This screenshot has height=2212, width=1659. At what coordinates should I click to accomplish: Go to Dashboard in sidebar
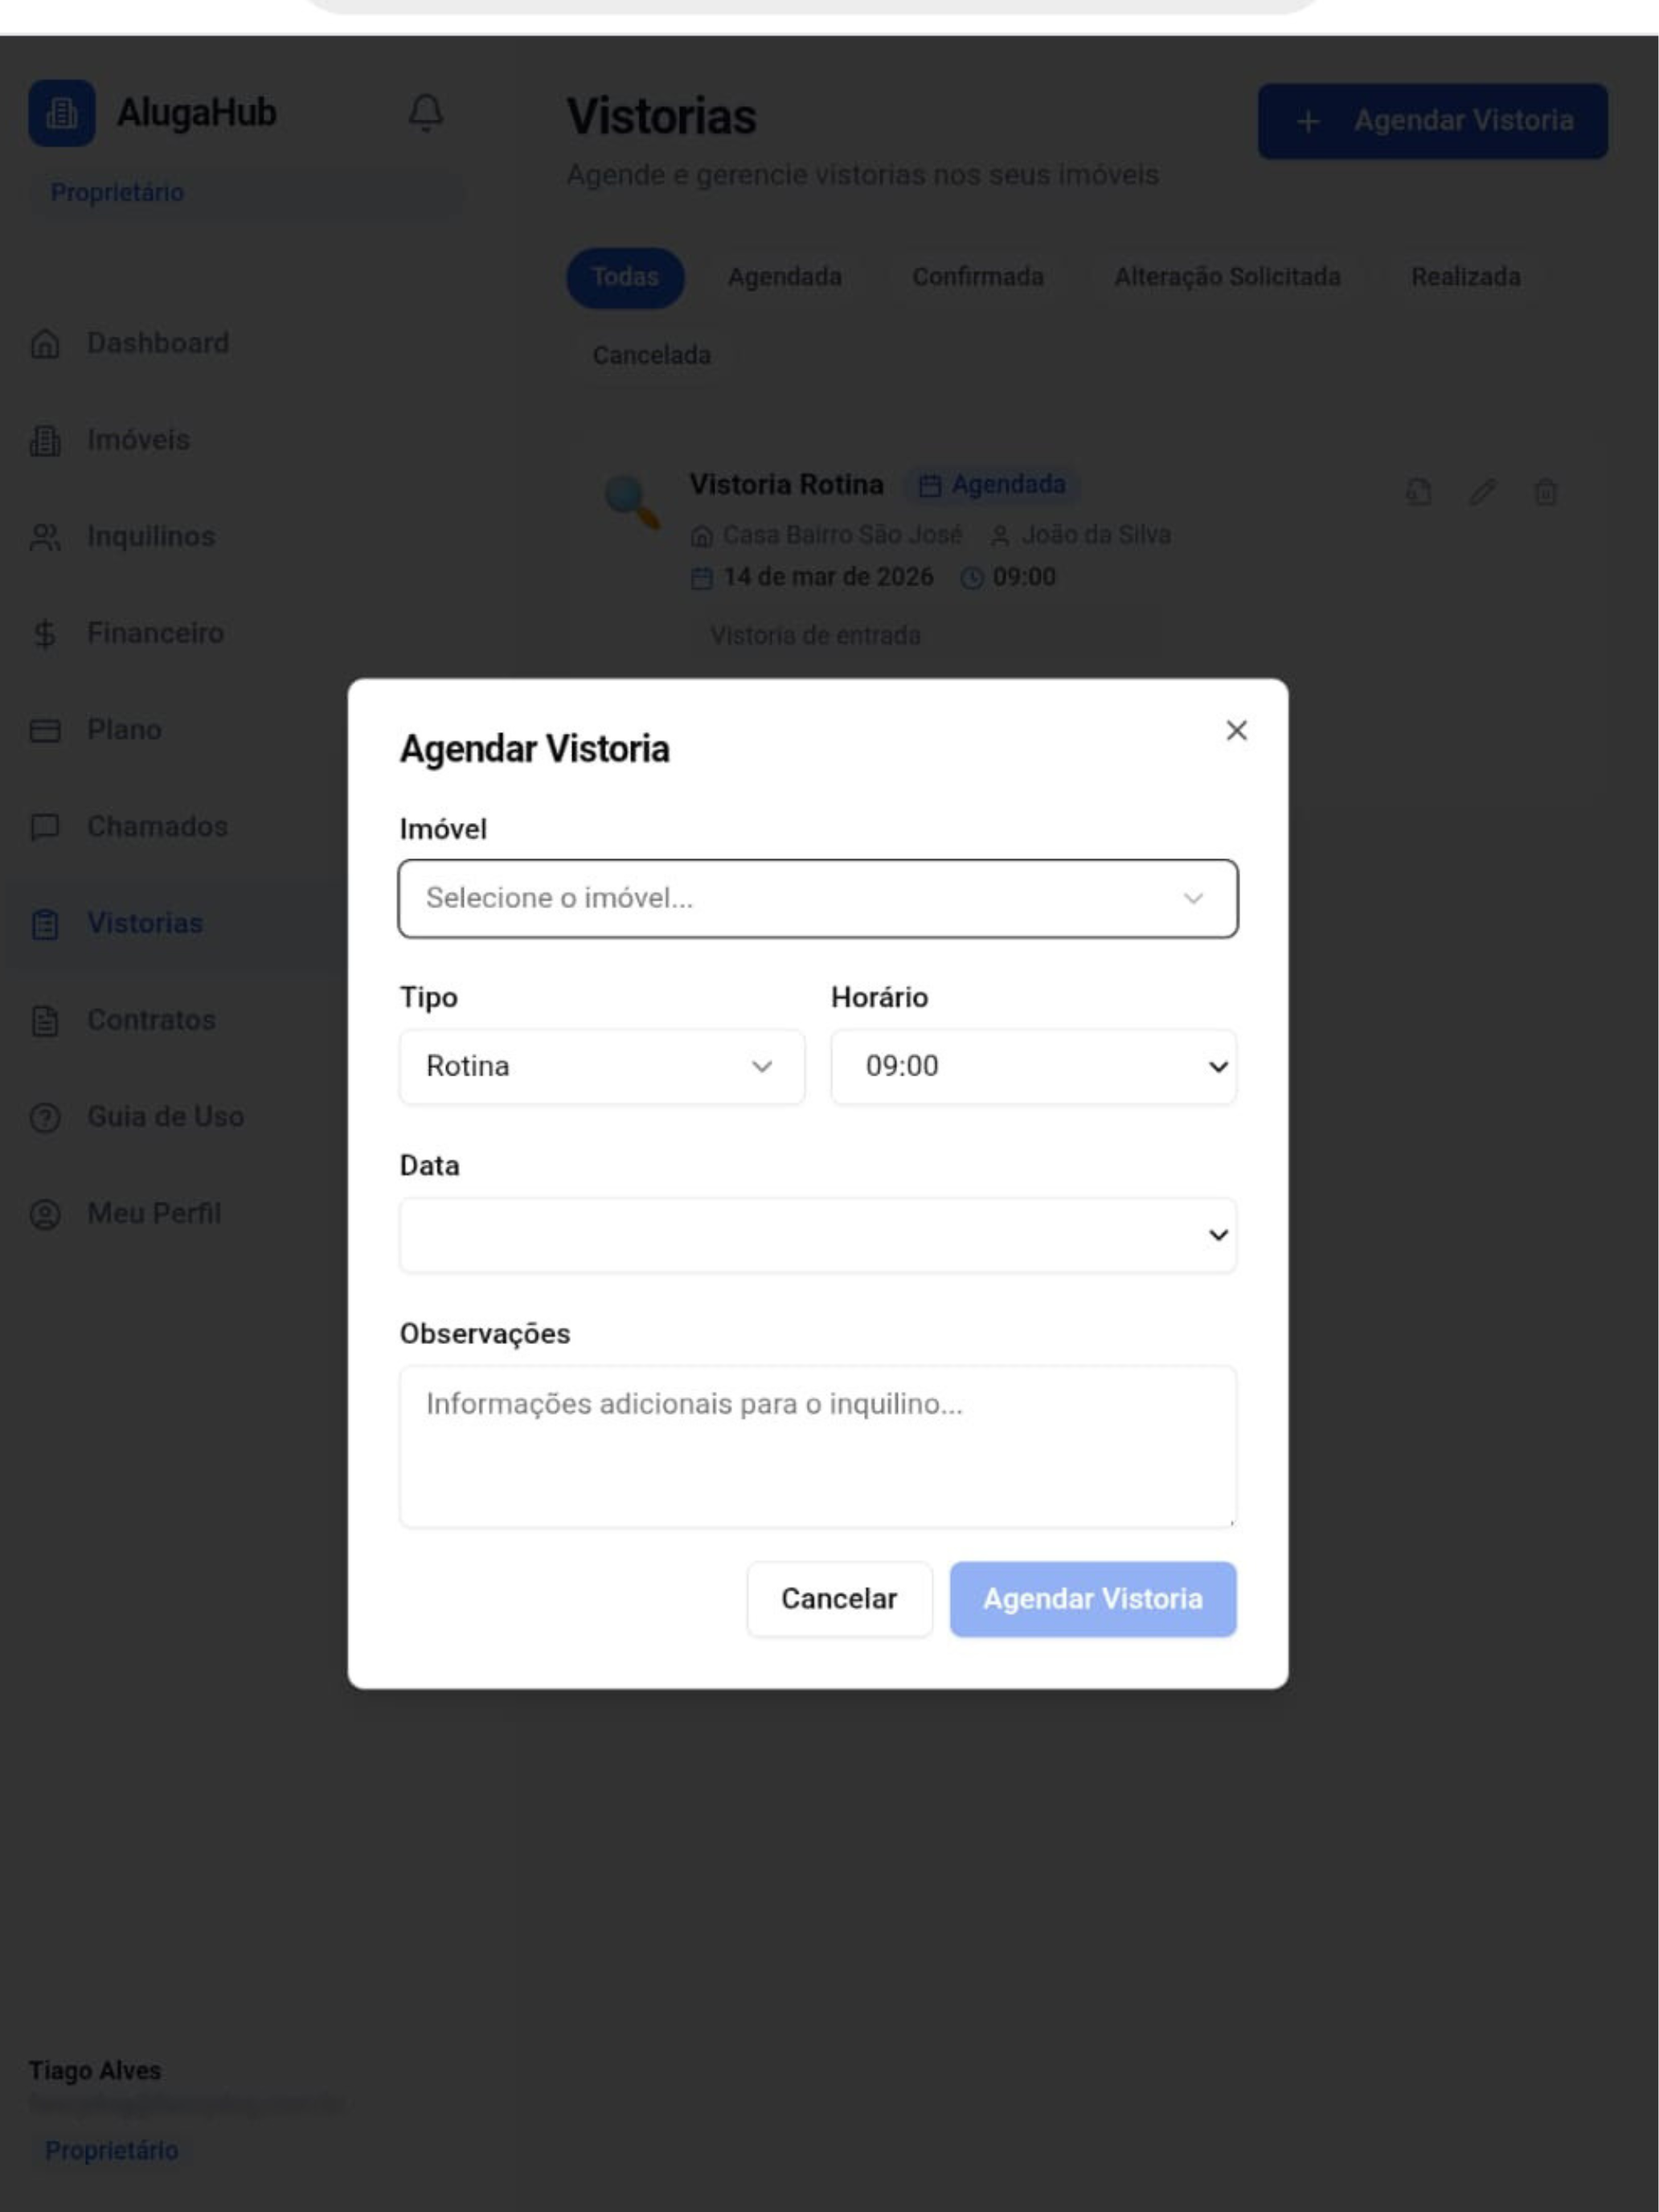(x=158, y=344)
